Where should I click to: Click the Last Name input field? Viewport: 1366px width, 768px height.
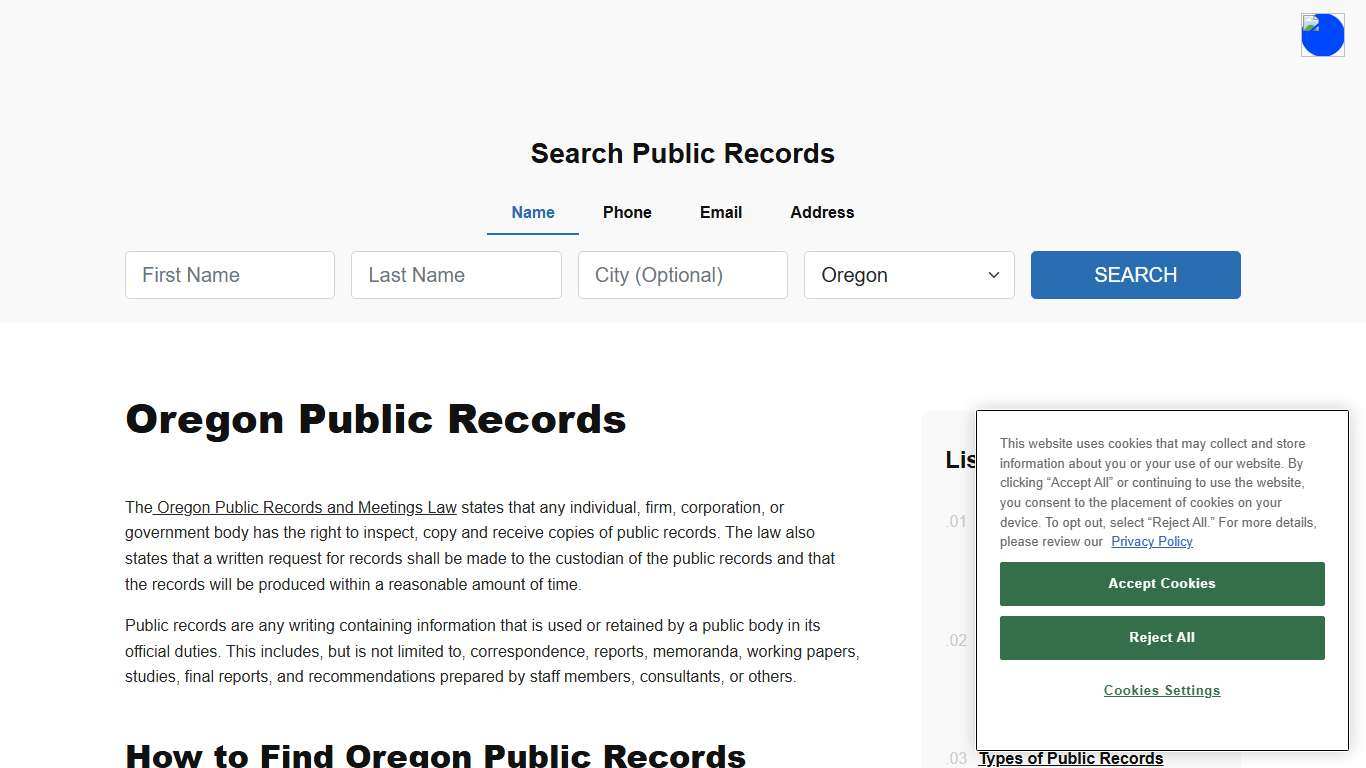[456, 275]
